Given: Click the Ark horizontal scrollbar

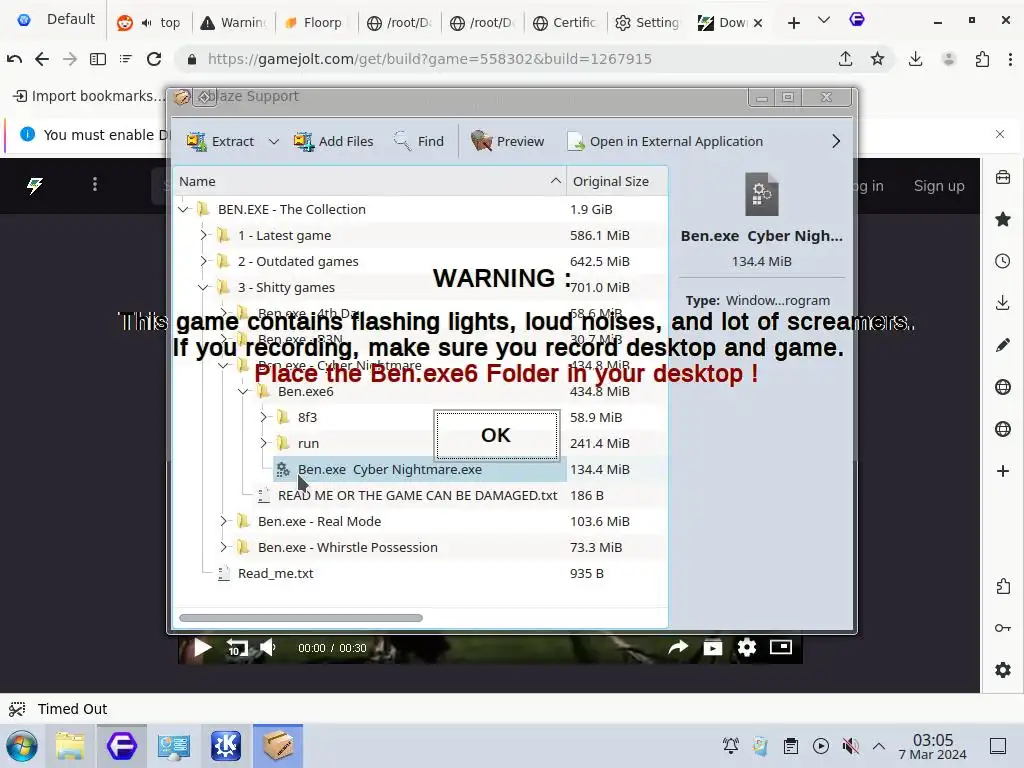Looking at the screenshot, I should pos(300,618).
